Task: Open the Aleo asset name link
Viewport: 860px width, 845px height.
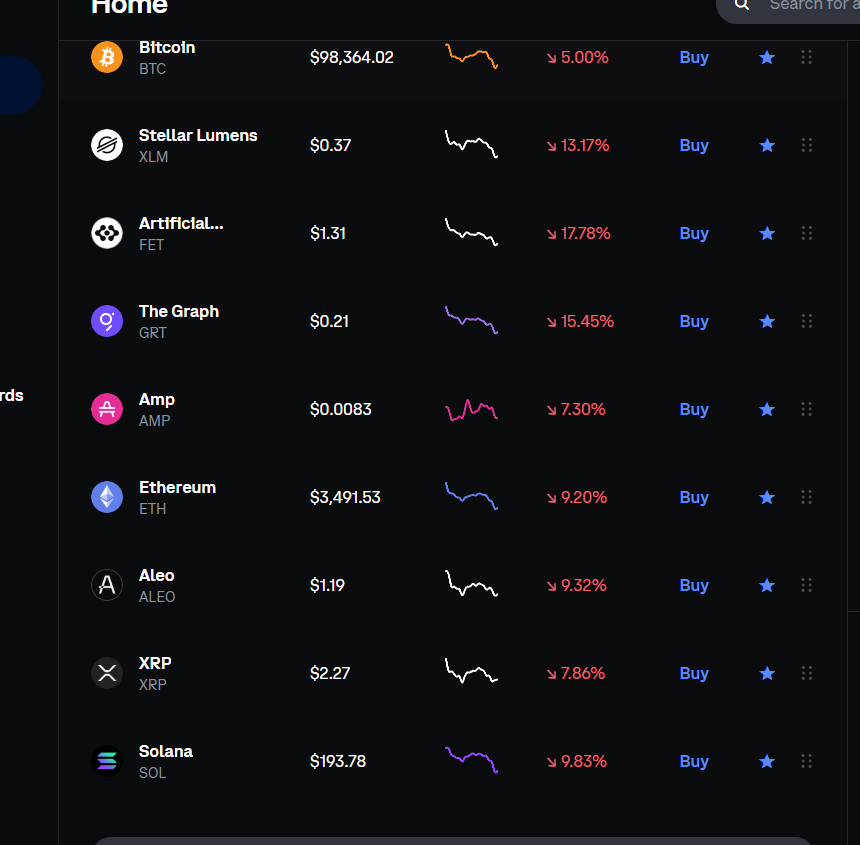Action: (x=157, y=575)
